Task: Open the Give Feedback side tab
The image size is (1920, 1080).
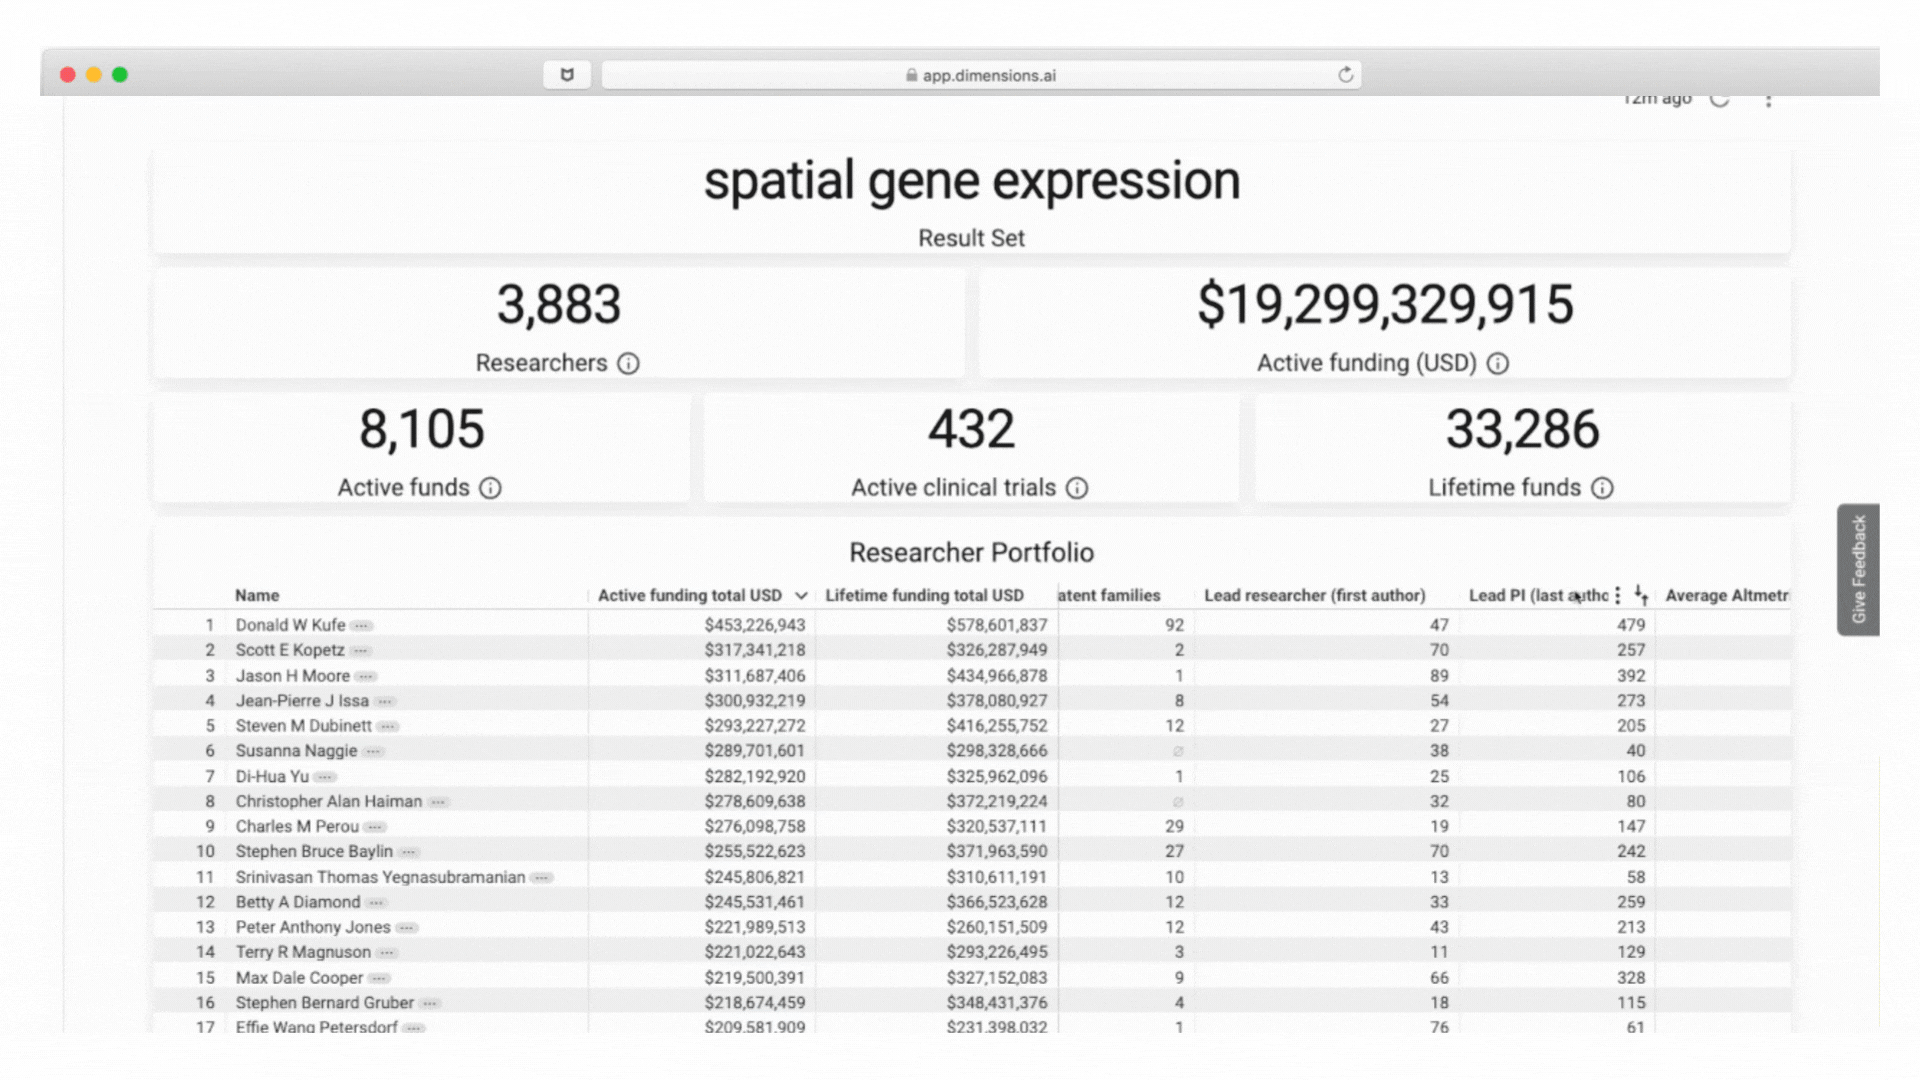Action: [1858, 569]
